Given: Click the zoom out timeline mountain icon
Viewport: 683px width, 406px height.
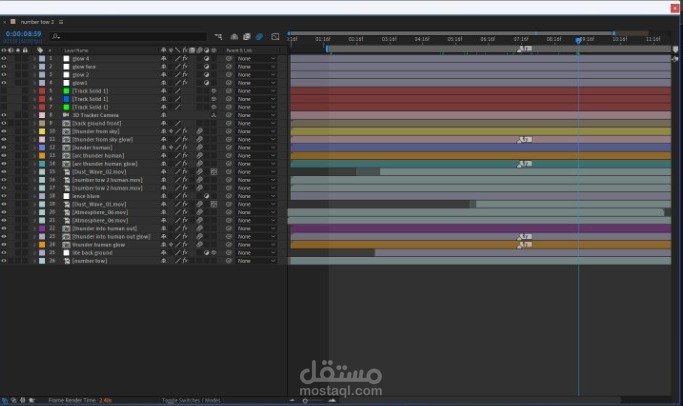Looking at the screenshot, I should click(x=292, y=400).
